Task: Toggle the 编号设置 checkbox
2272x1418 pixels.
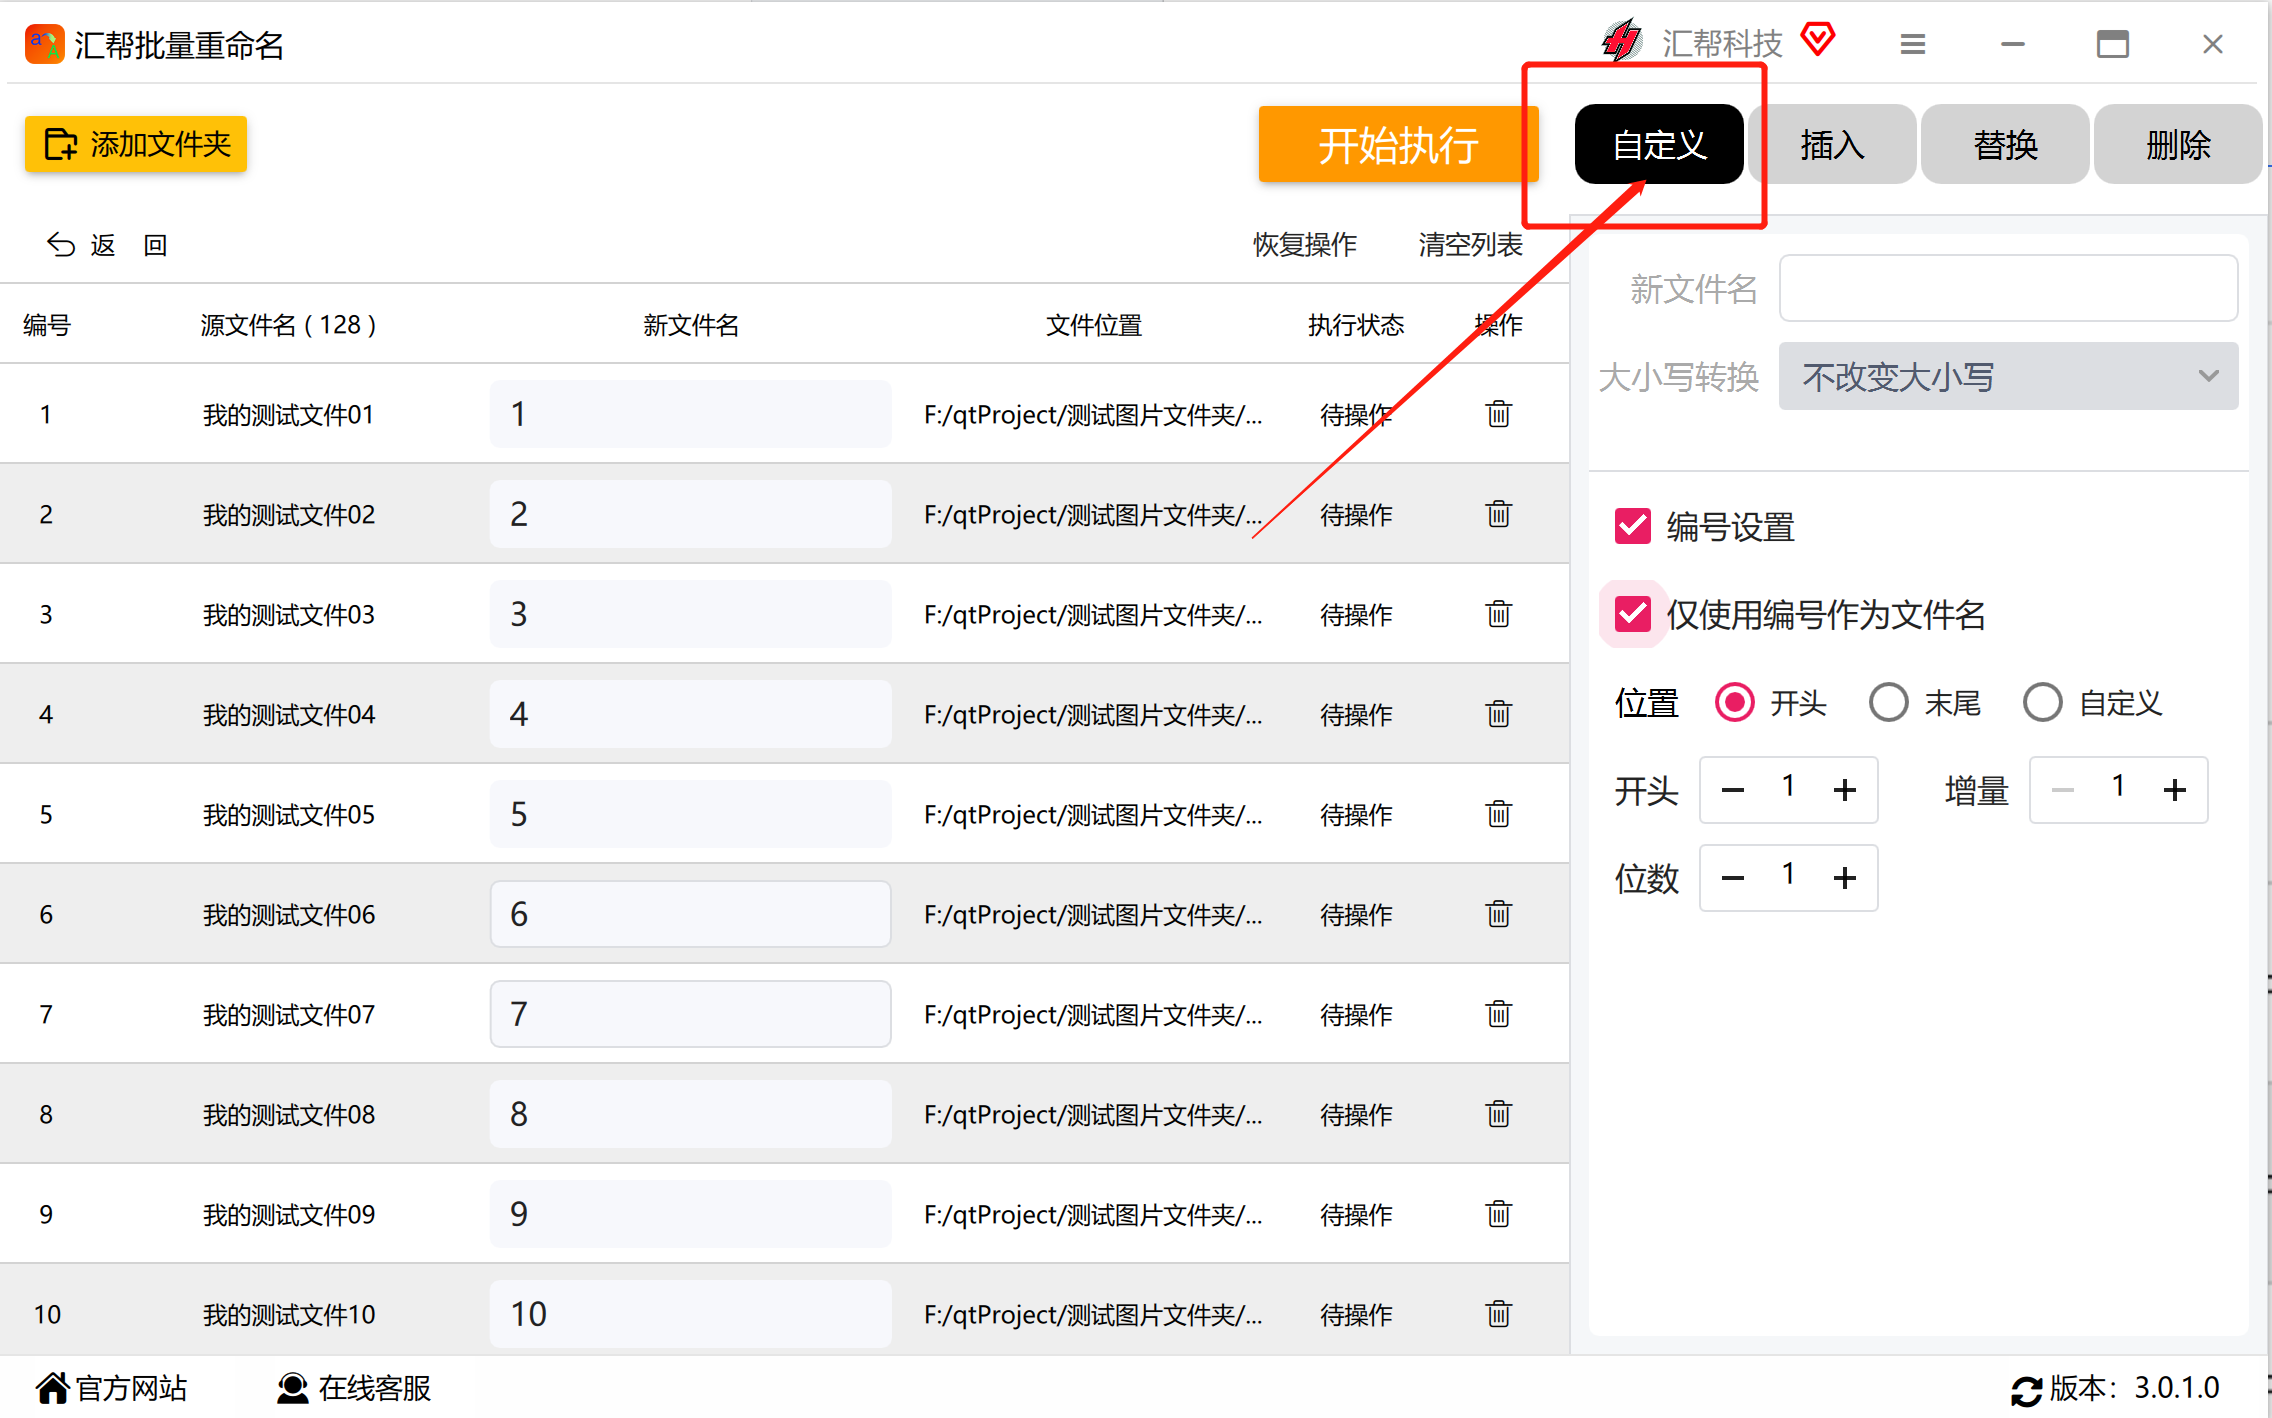Action: 1633,526
